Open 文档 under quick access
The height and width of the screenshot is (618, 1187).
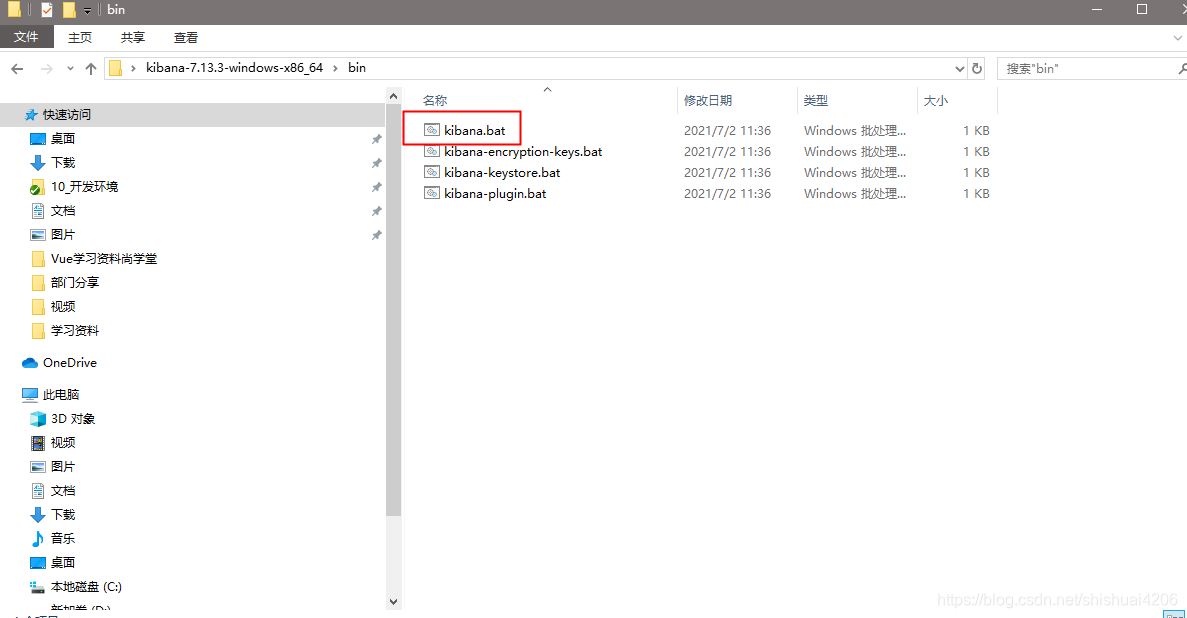(x=63, y=211)
